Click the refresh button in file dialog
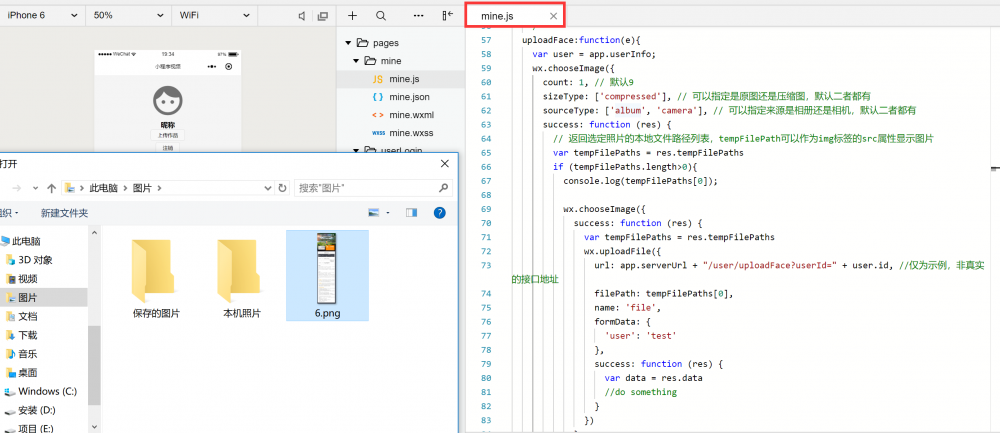Image resolution: width=1000 pixels, height=433 pixels. coord(283,187)
